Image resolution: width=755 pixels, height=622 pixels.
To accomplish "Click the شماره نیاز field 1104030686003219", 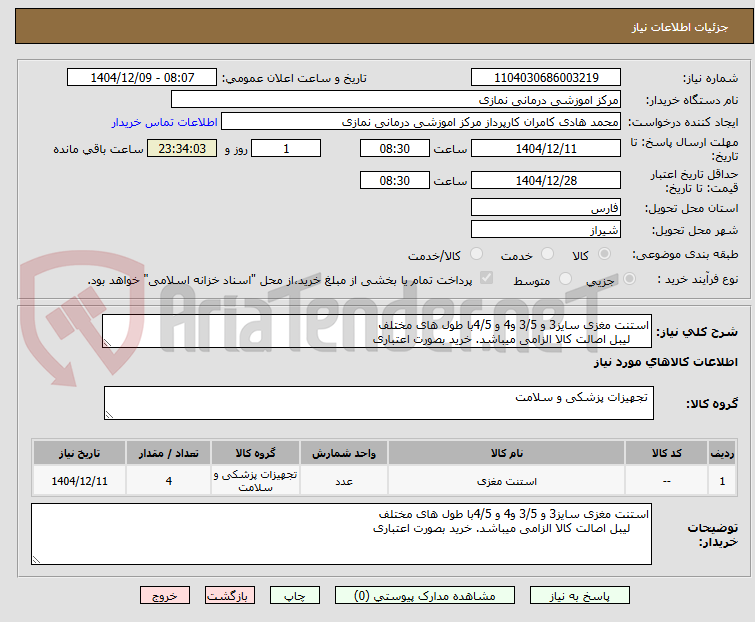I will click(x=546, y=78).
